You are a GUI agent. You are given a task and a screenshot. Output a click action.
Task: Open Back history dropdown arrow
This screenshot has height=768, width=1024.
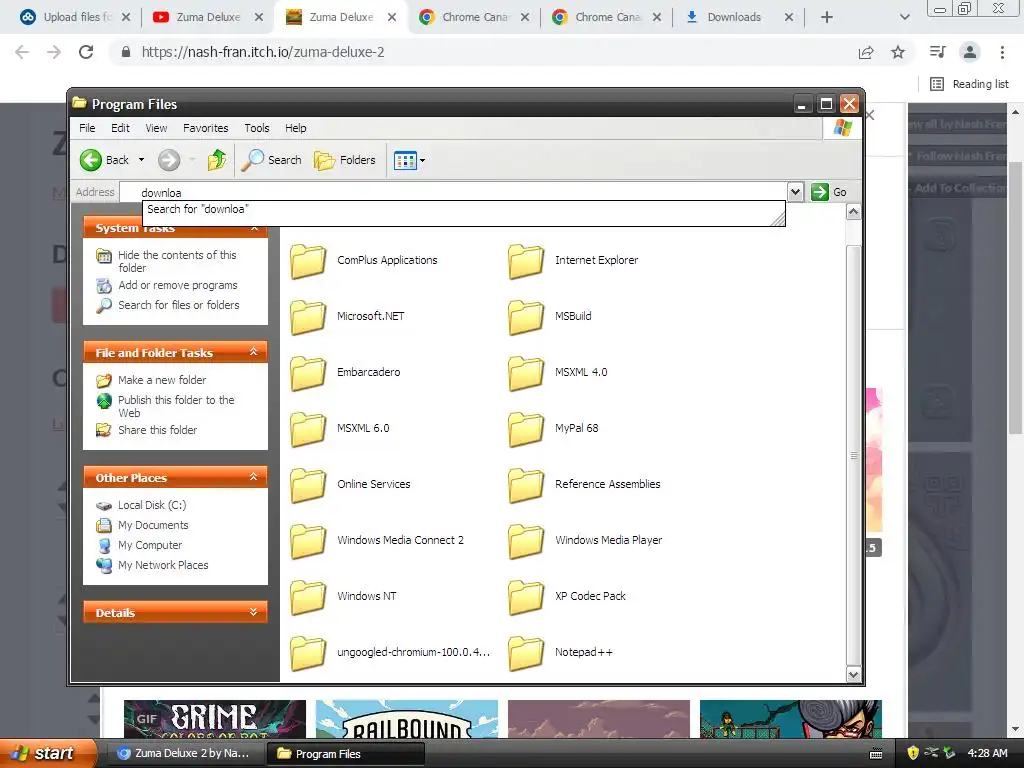pyautogui.click(x=141, y=160)
